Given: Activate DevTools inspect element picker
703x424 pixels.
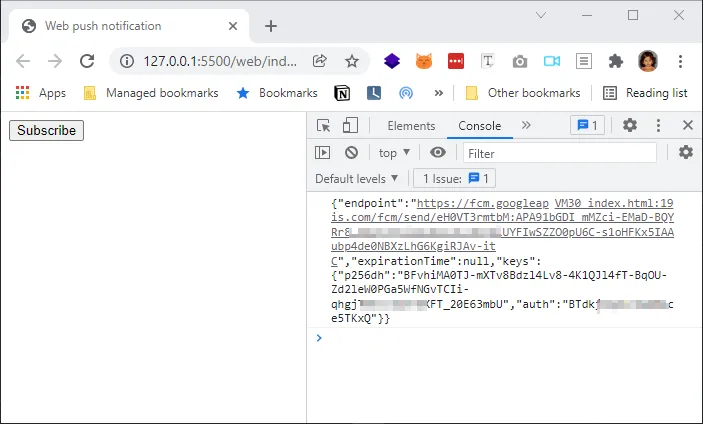Looking at the screenshot, I should coord(323,125).
